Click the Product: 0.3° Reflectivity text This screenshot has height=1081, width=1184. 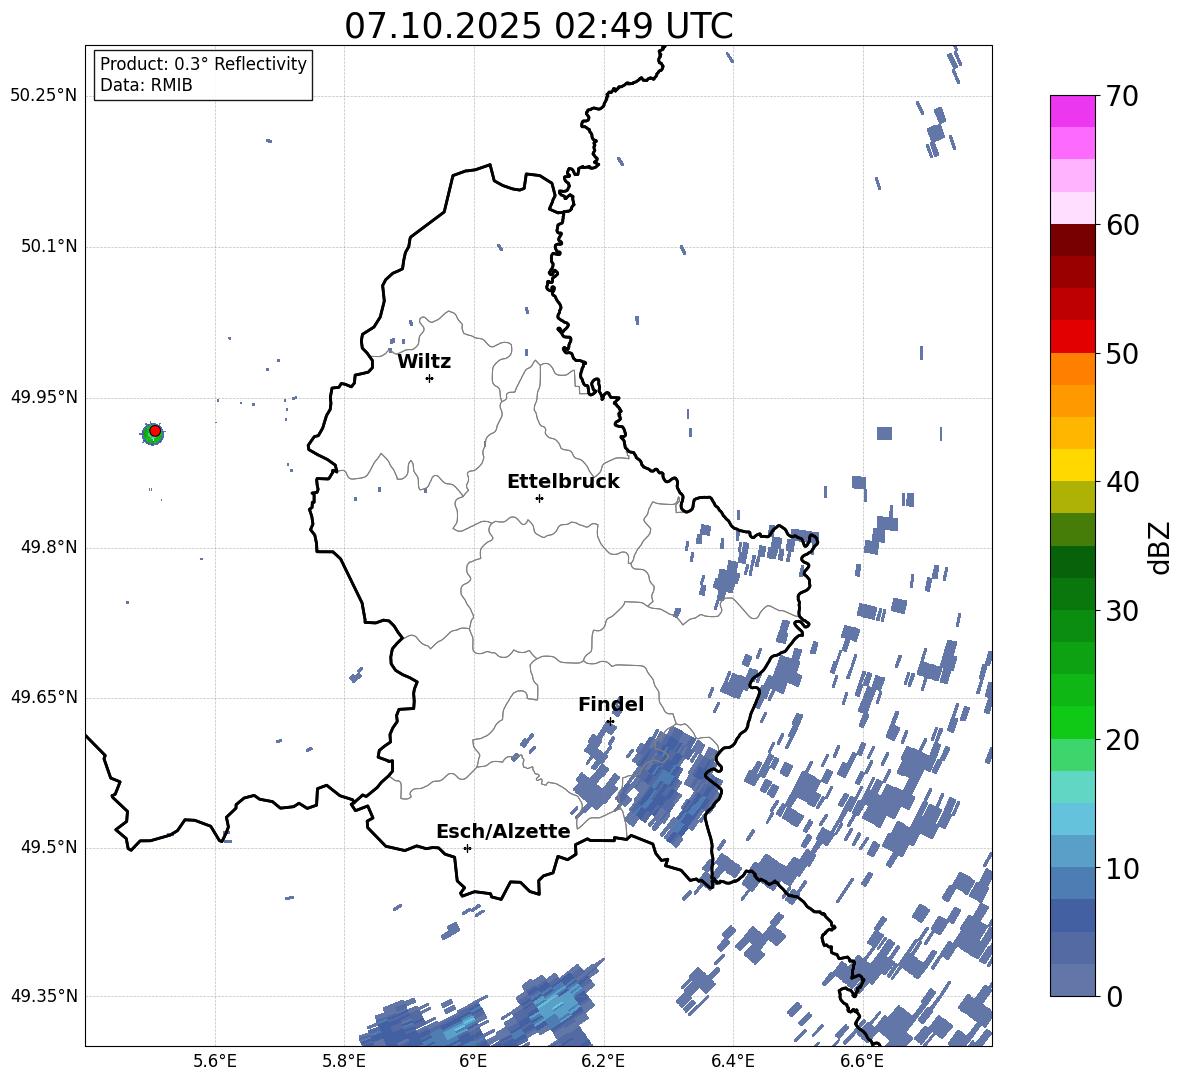203,63
